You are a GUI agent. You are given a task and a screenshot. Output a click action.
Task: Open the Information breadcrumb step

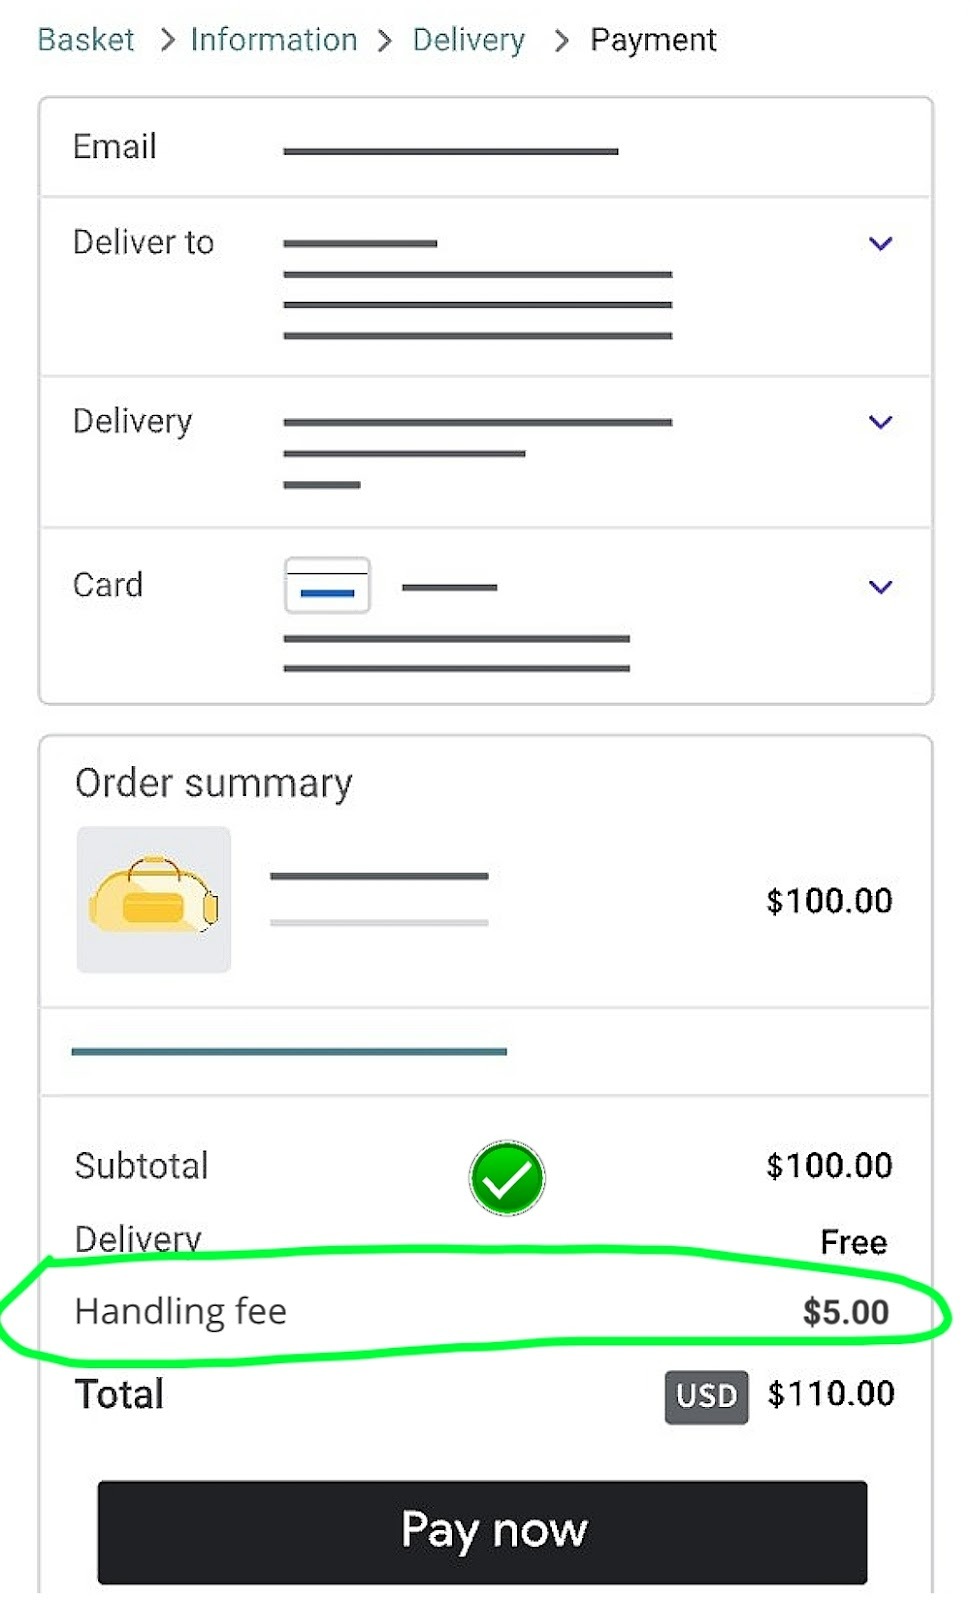tap(273, 40)
